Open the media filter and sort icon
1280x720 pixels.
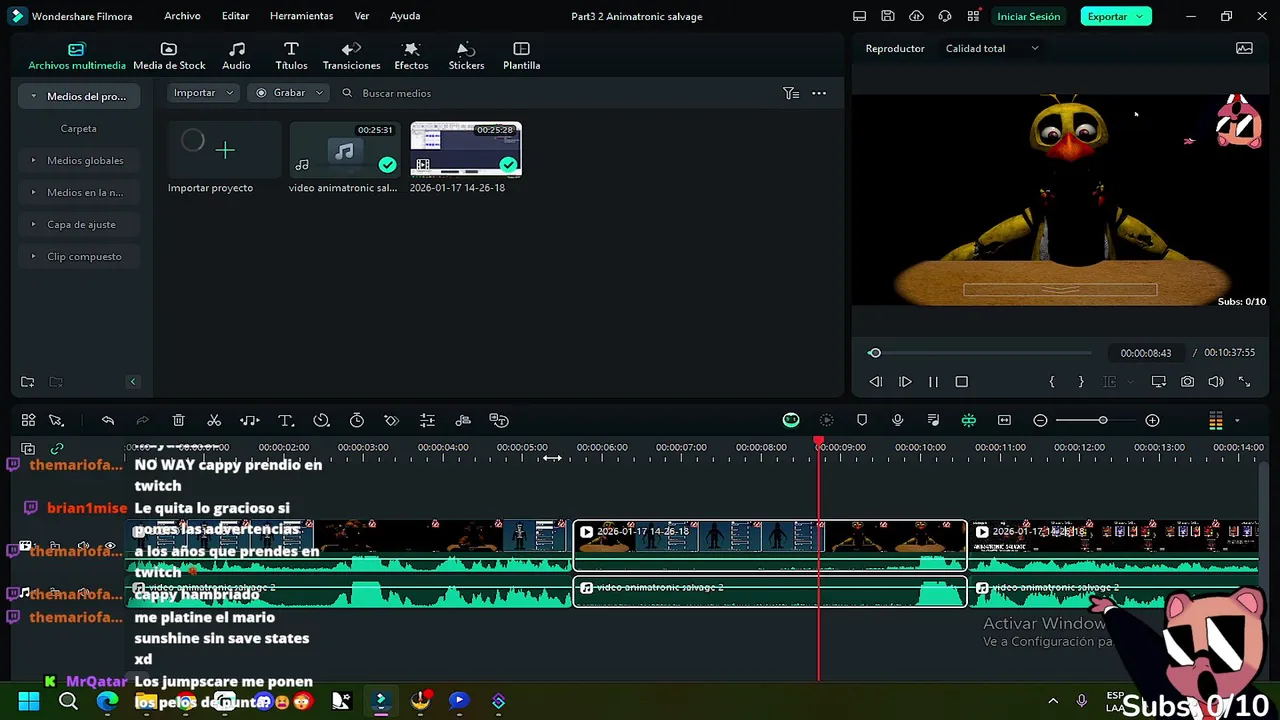tap(791, 93)
